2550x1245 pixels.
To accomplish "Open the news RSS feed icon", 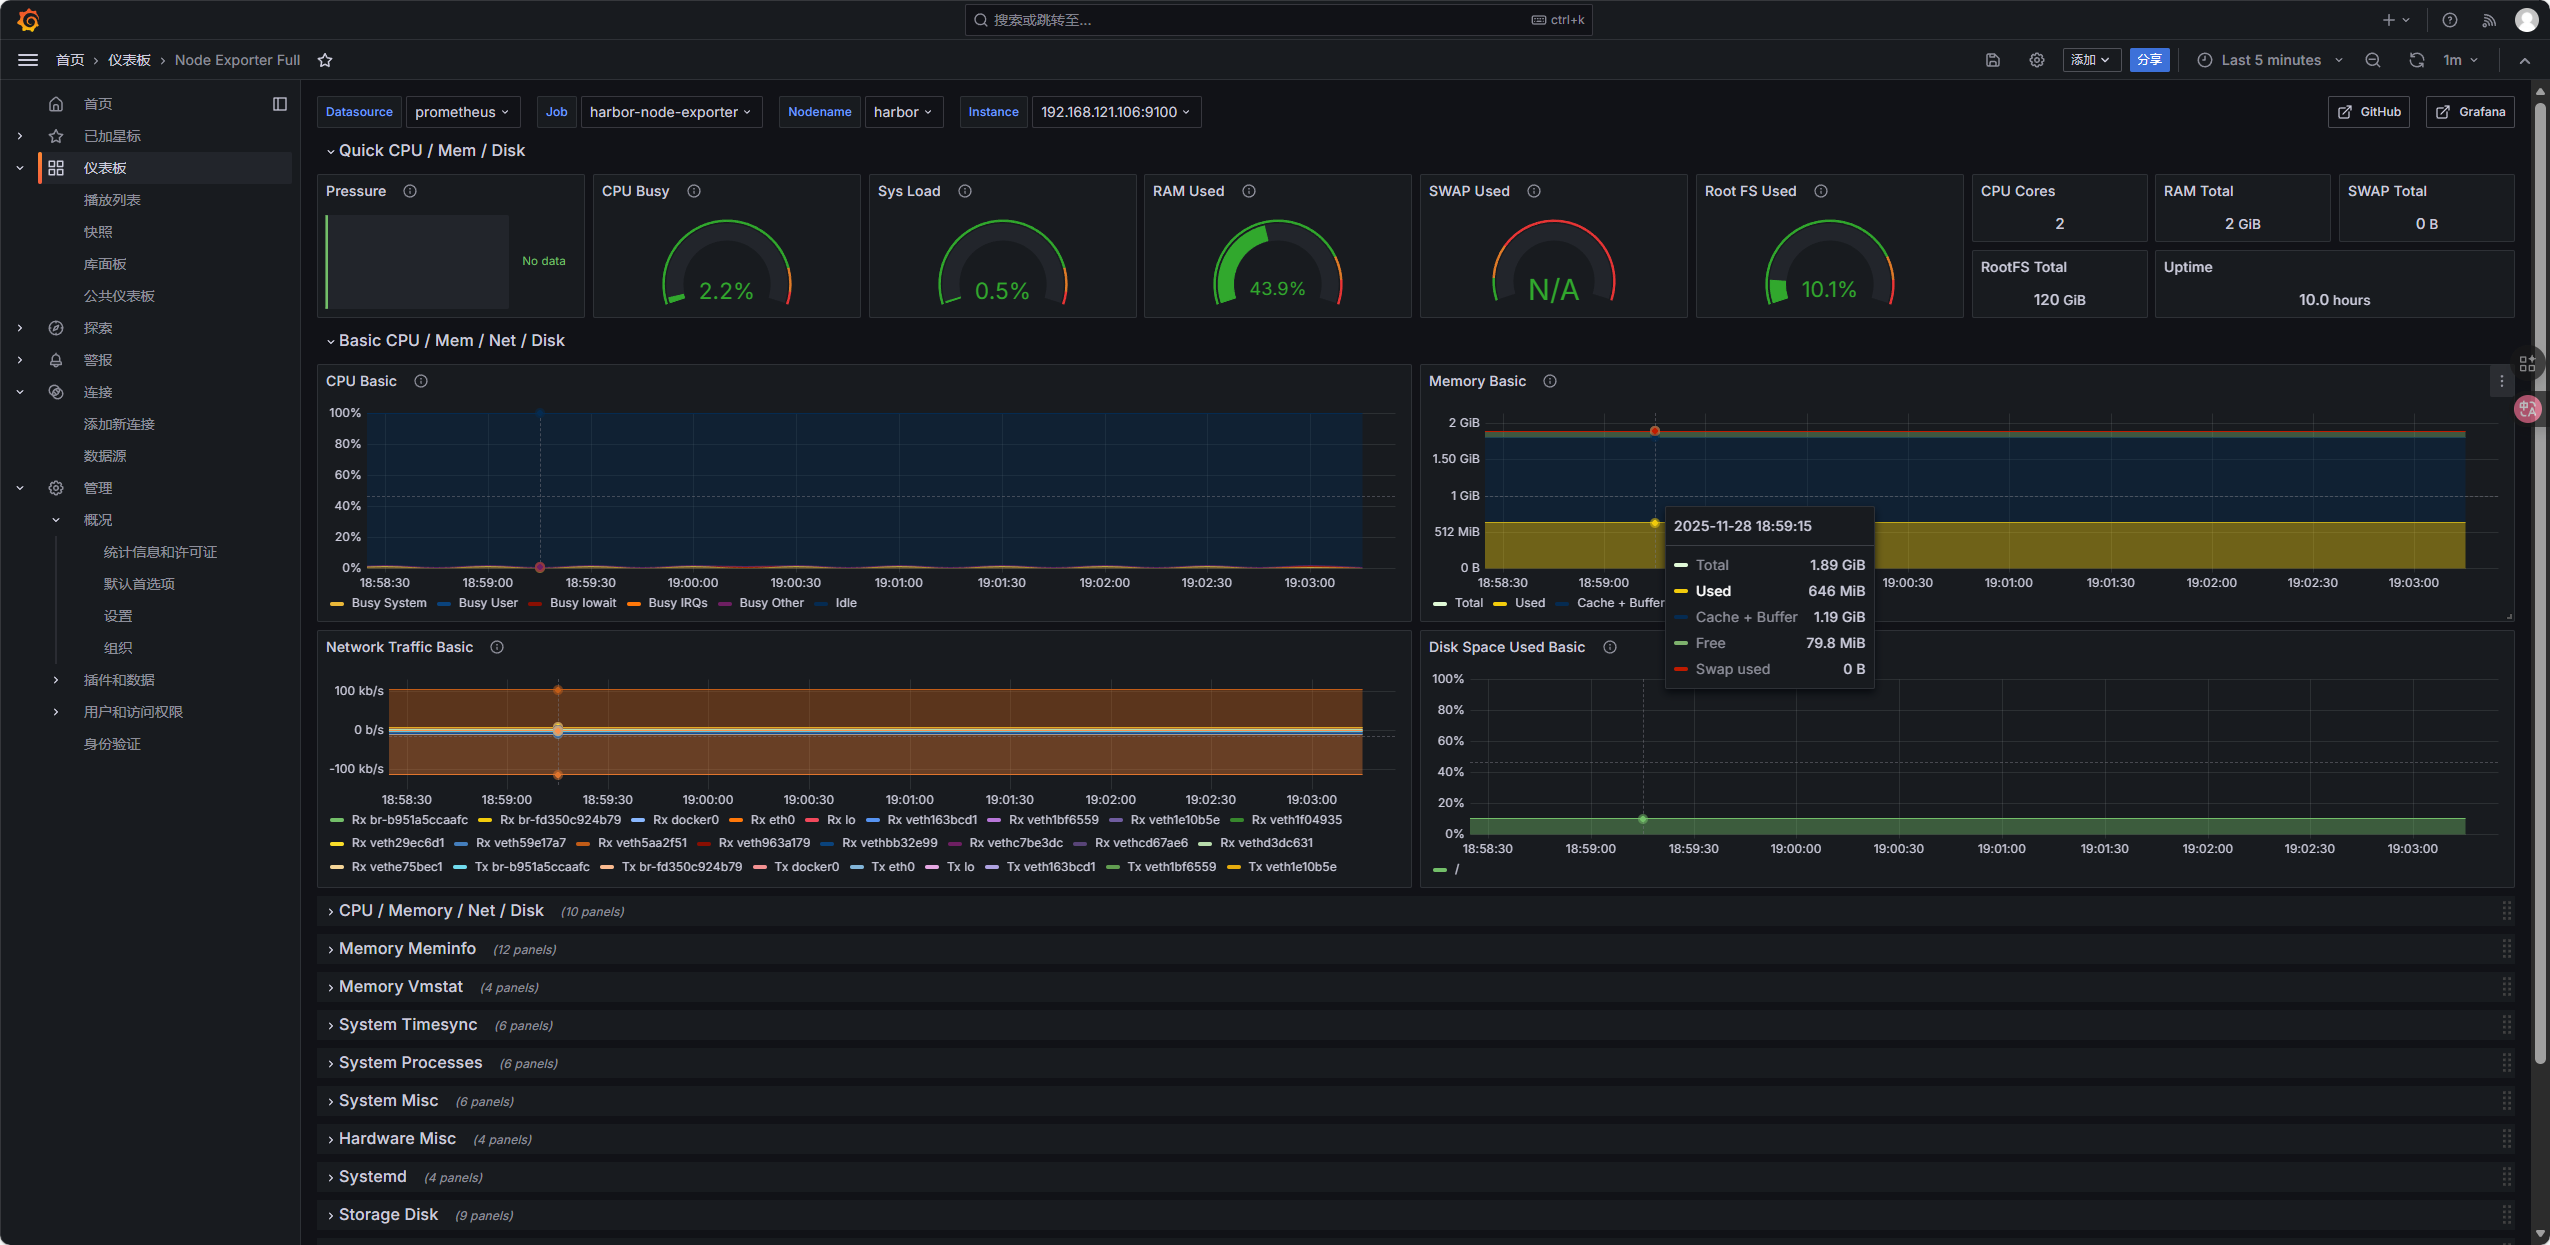I will coord(2488,20).
